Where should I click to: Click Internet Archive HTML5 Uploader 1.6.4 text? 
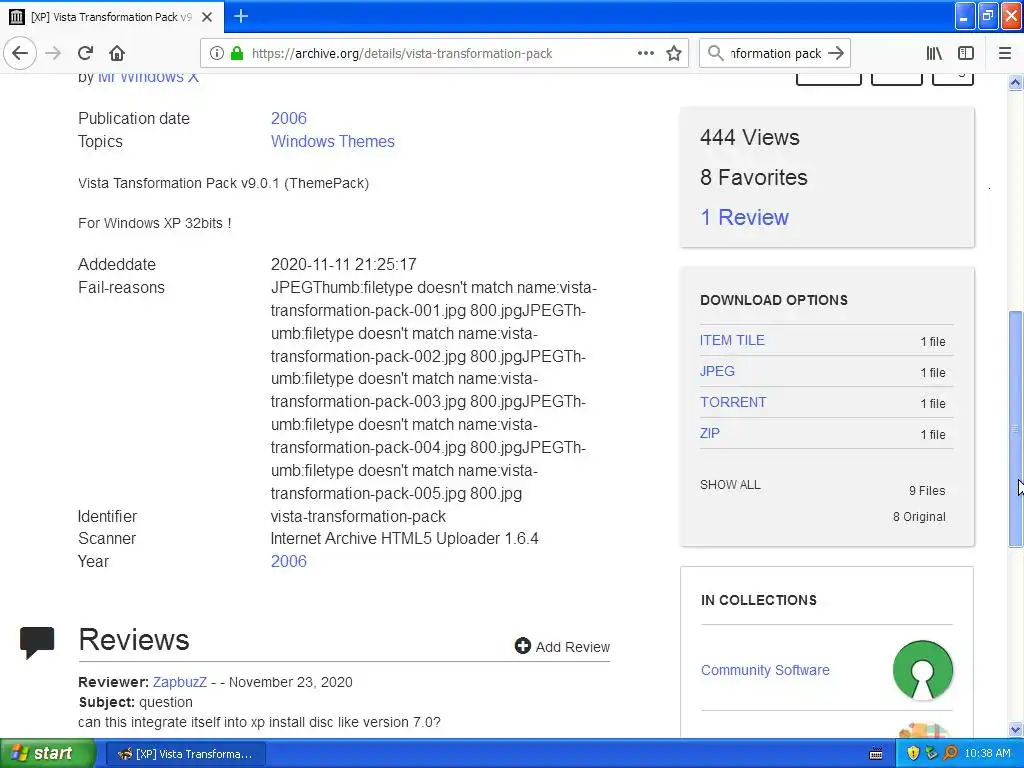coord(404,539)
